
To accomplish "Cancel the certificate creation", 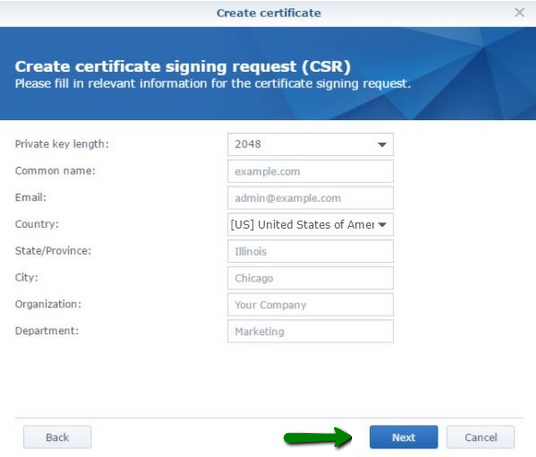I will tap(480, 437).
